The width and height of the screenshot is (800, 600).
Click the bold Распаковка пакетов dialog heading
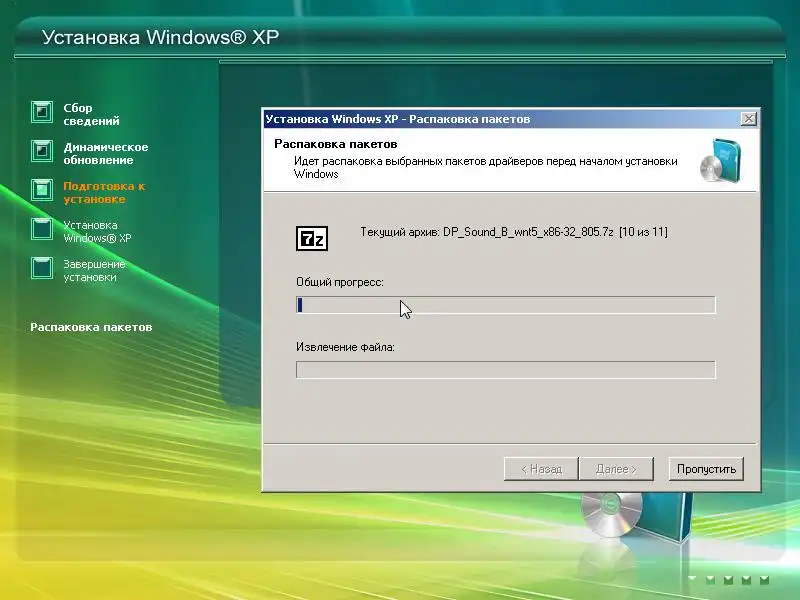pyautogui.click(x=335, y=144)
